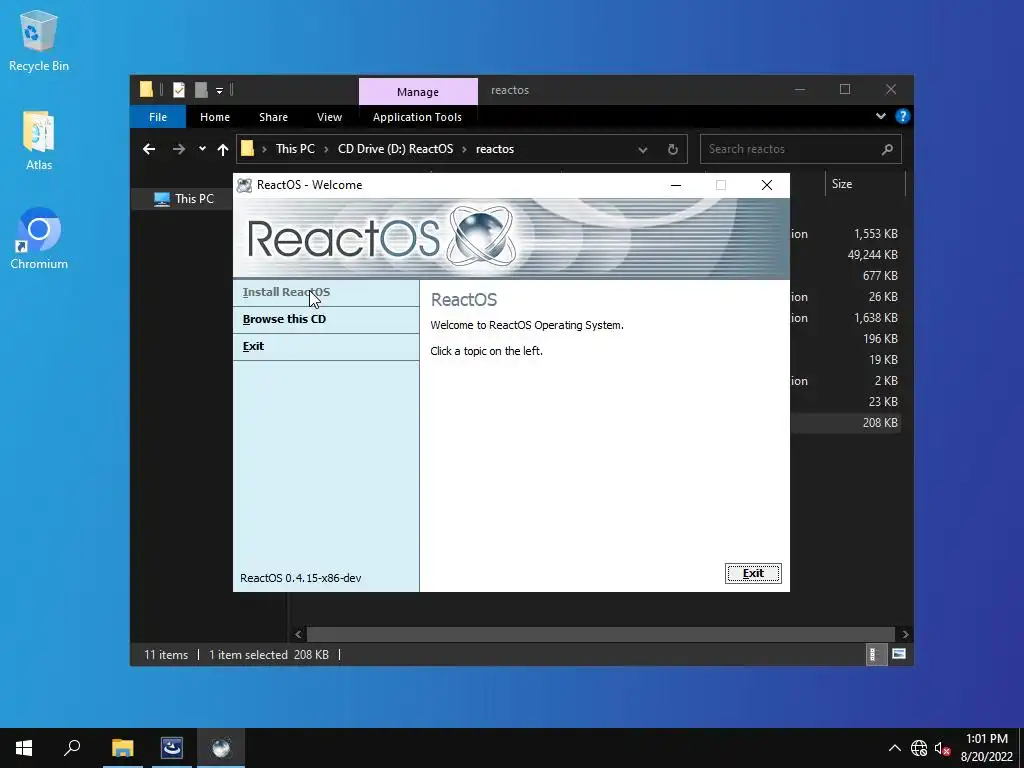Select This PC breadcrumb in address bar
The width and height of the screenshot is (1024, 768).
pos(295,149)
